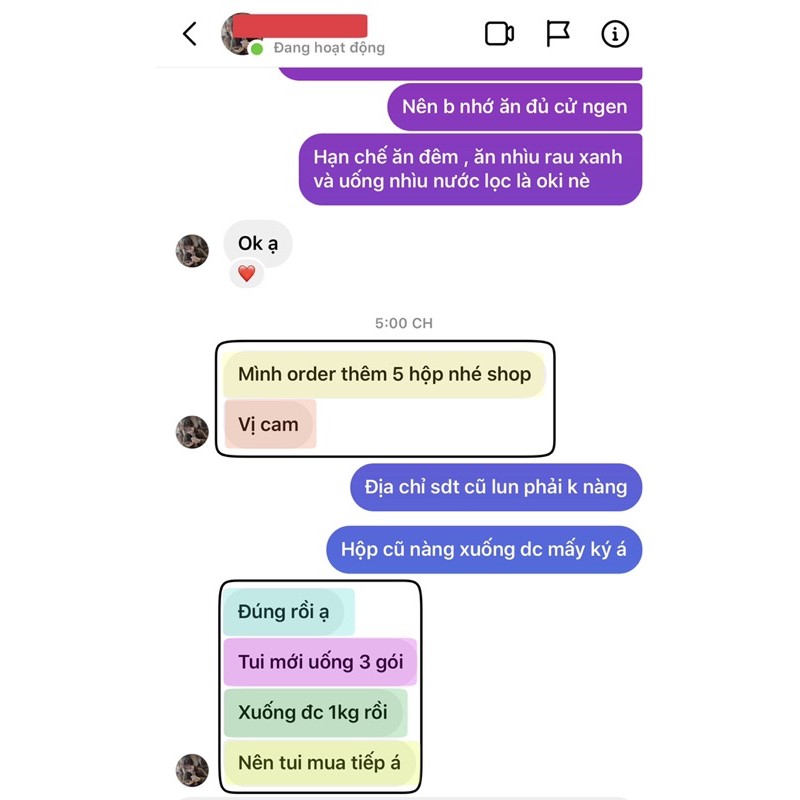This screenshot has height=800, width=800.
Task: Select message 'Hộp cũ nàng xuống dc mấy ký á'
Action: tap(484, 549)
